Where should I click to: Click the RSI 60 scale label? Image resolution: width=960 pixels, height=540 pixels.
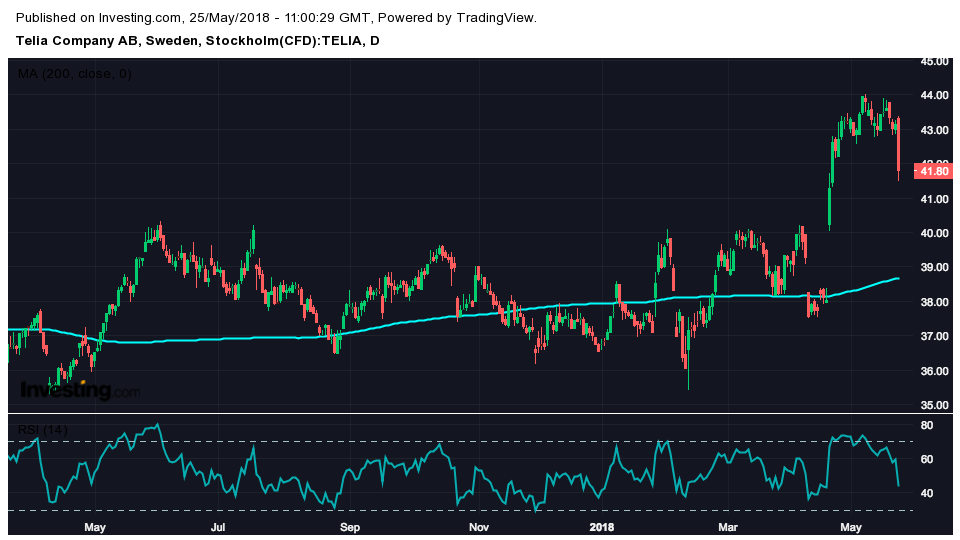(927, 459)
